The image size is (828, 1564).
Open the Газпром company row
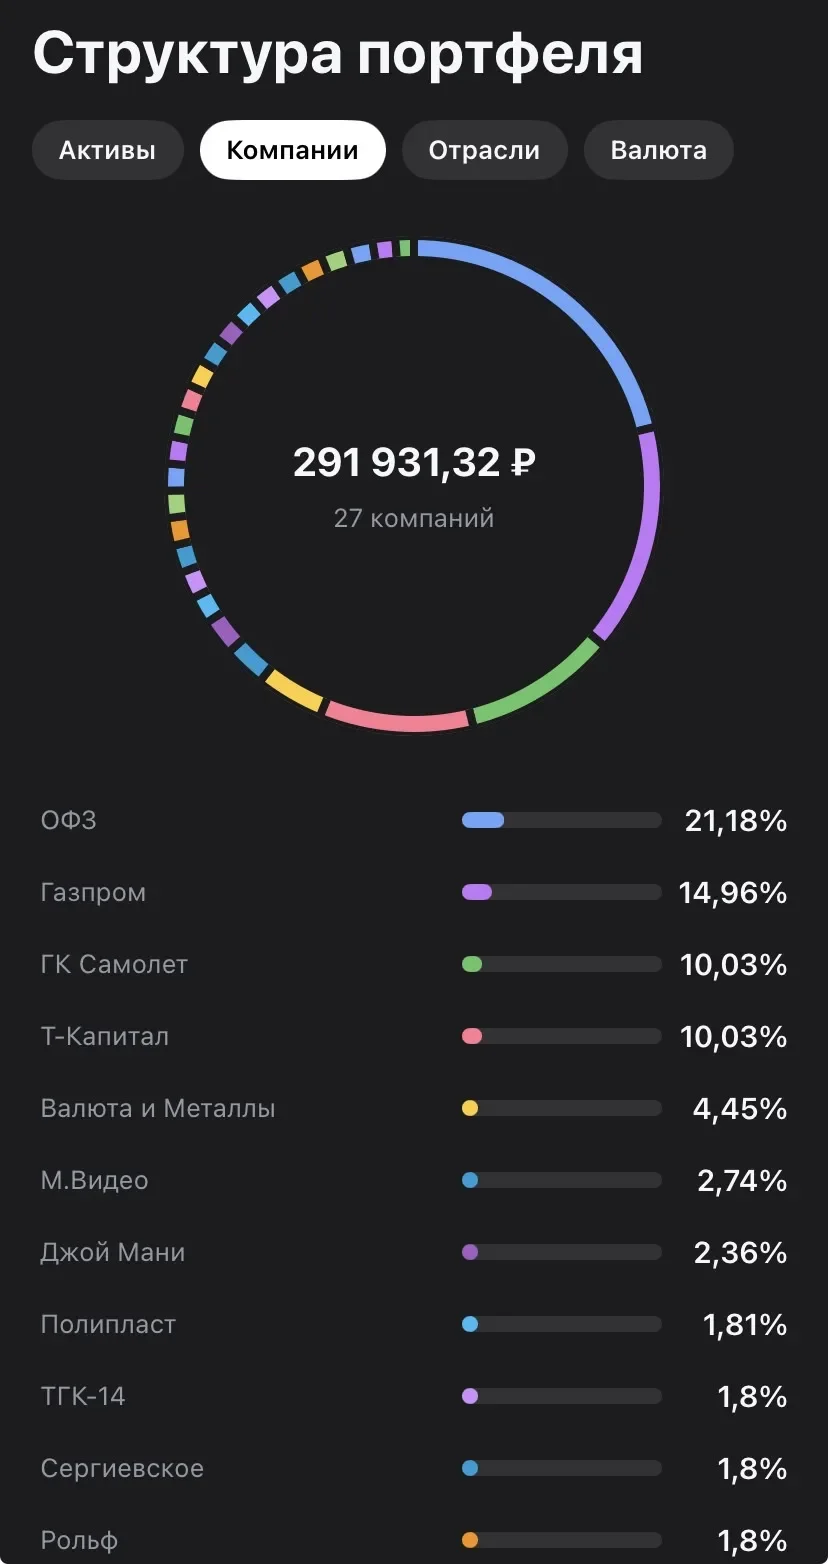pyautogui.click(x=414, y=893)
